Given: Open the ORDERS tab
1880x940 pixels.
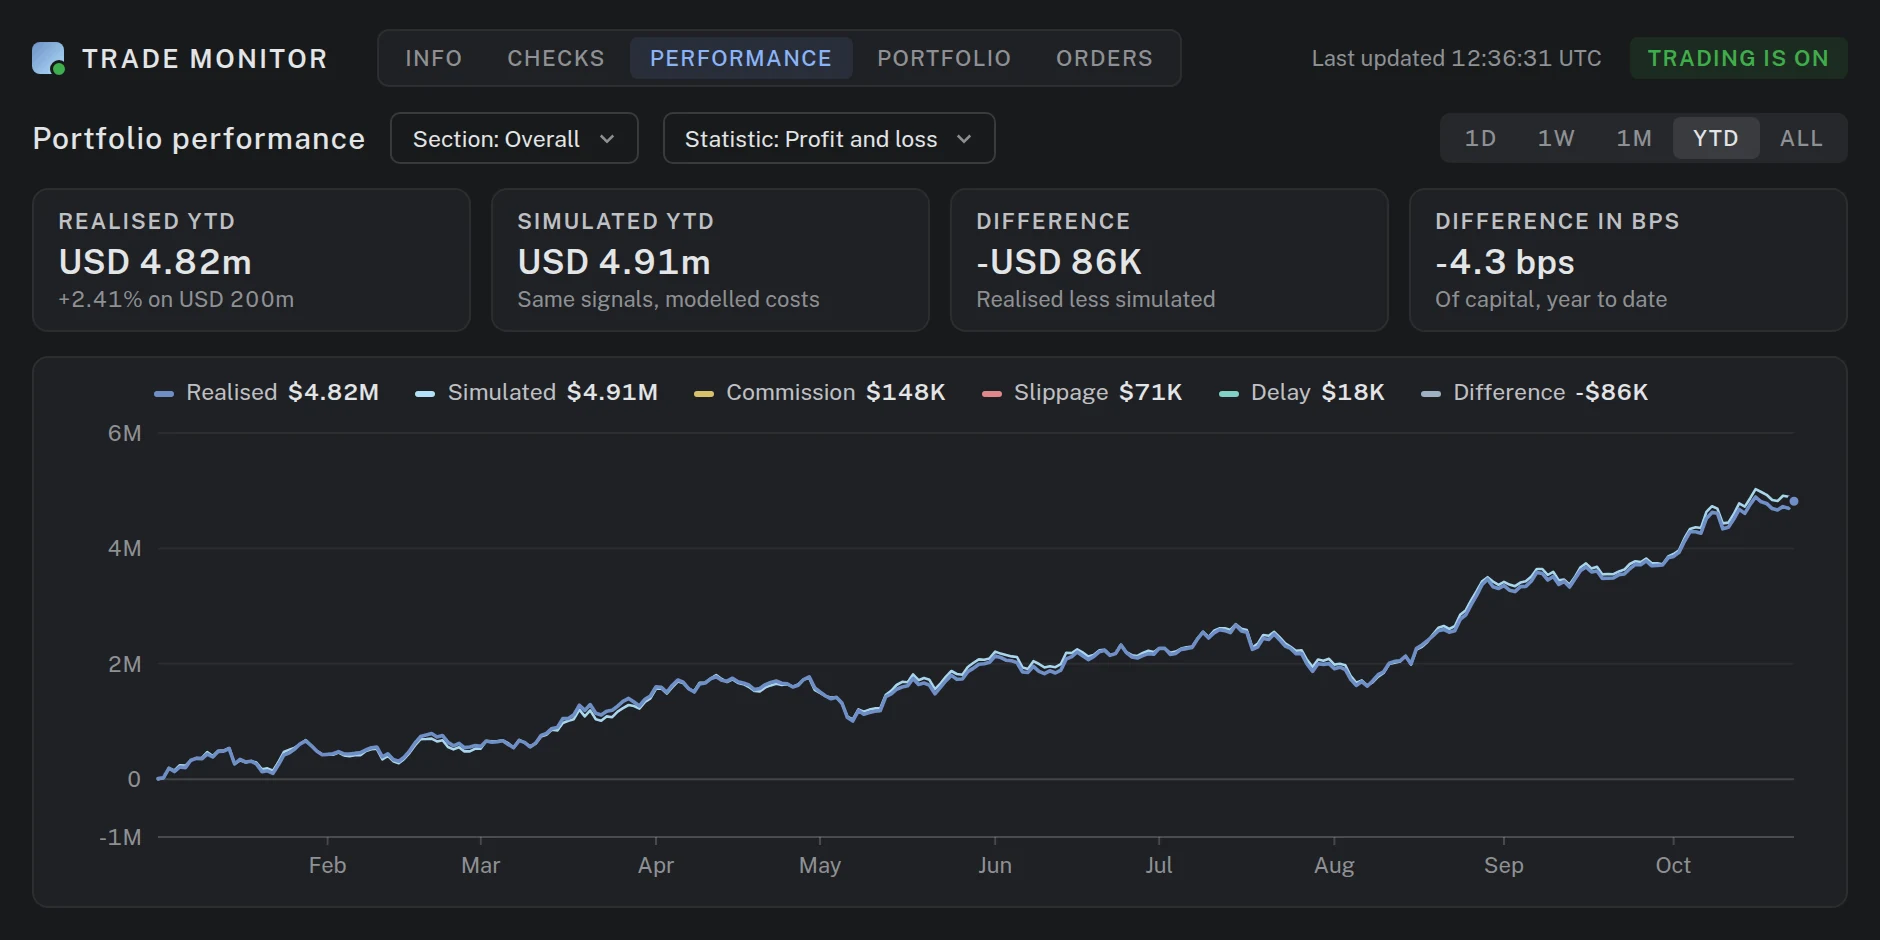Looking at the screenshot, I should tap(1104, 58).
